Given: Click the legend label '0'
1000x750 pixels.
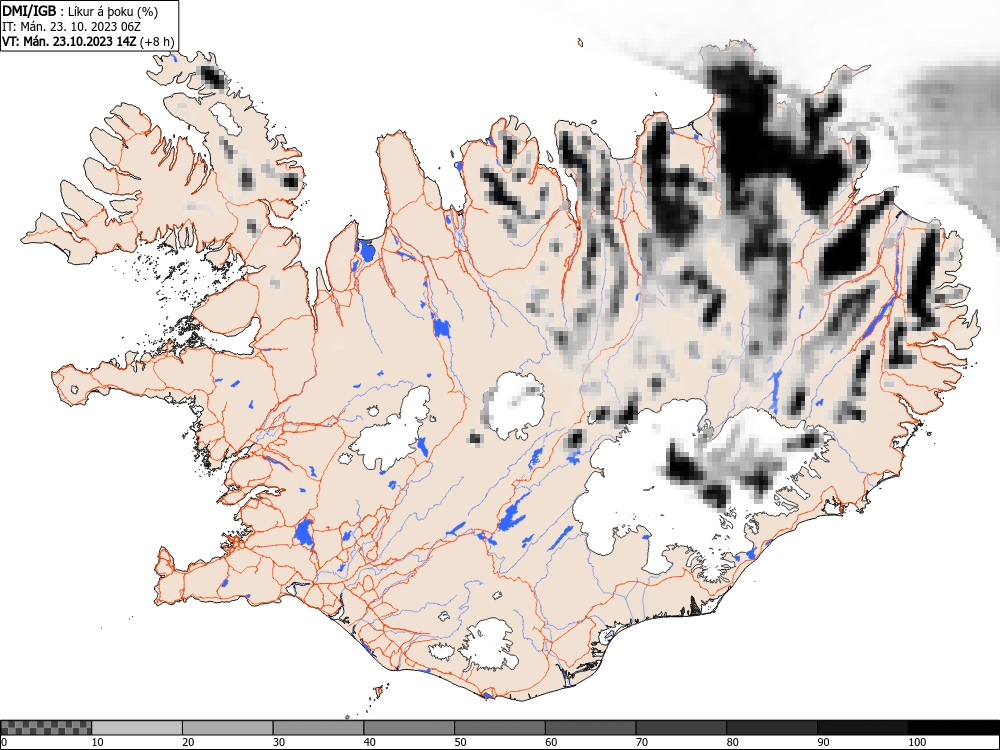Looking at the screenshot, I should (4, 742).
